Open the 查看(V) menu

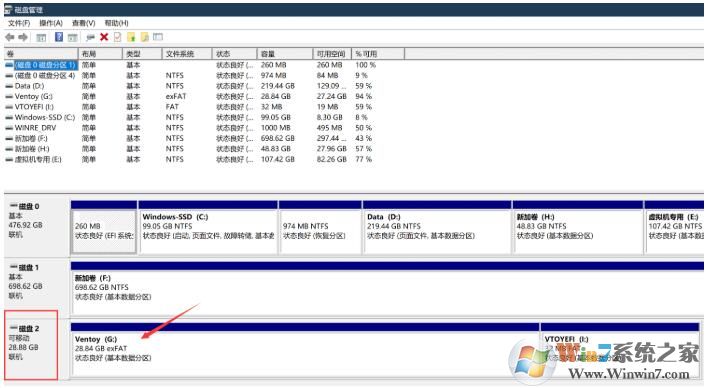(x=83, y=23)
